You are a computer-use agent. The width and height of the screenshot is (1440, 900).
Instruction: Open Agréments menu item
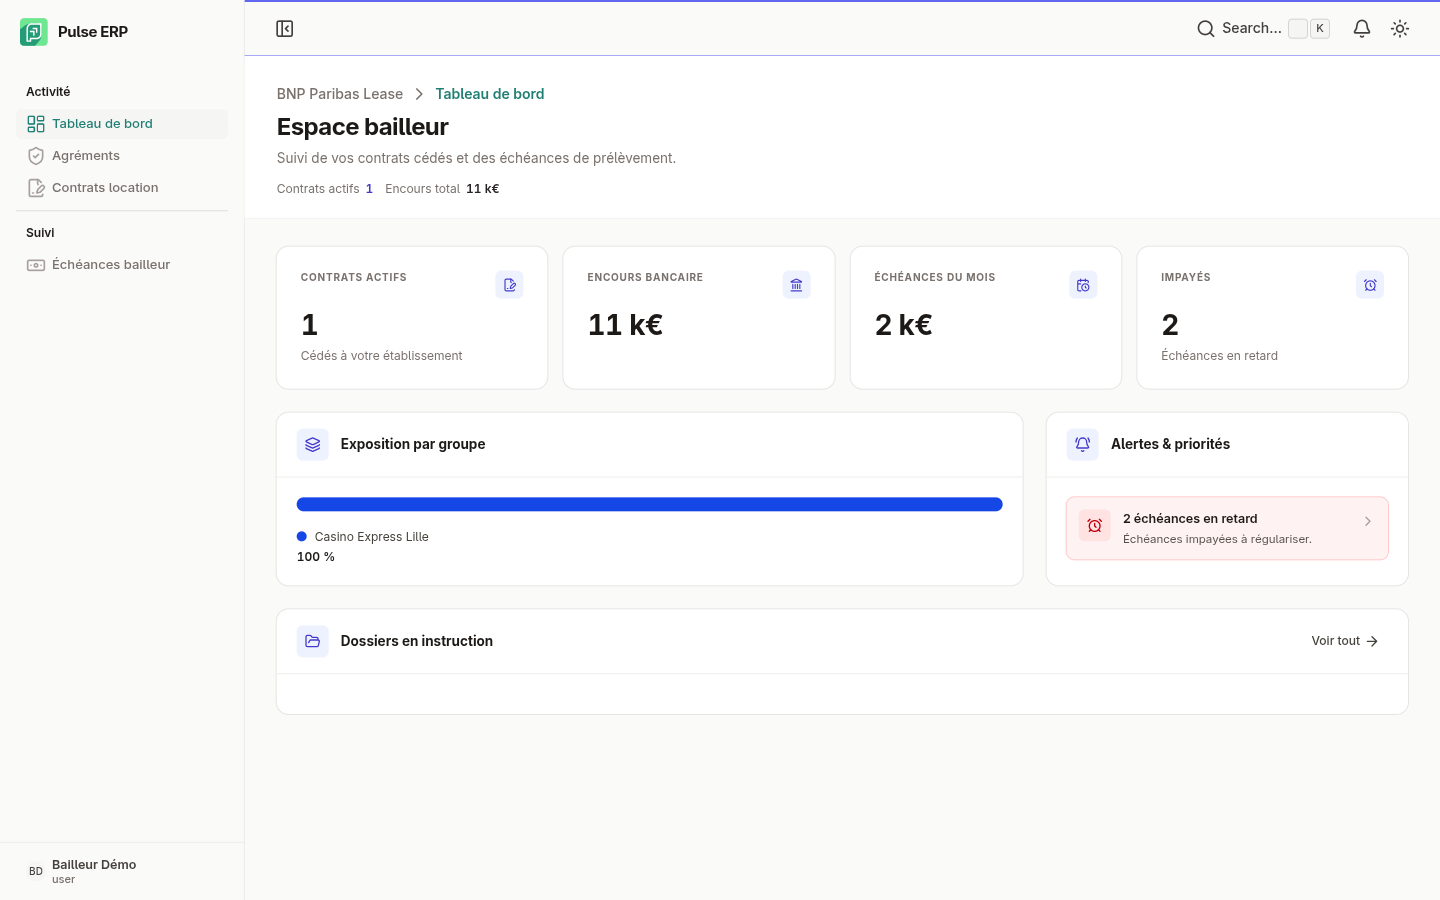pos(122,156)
